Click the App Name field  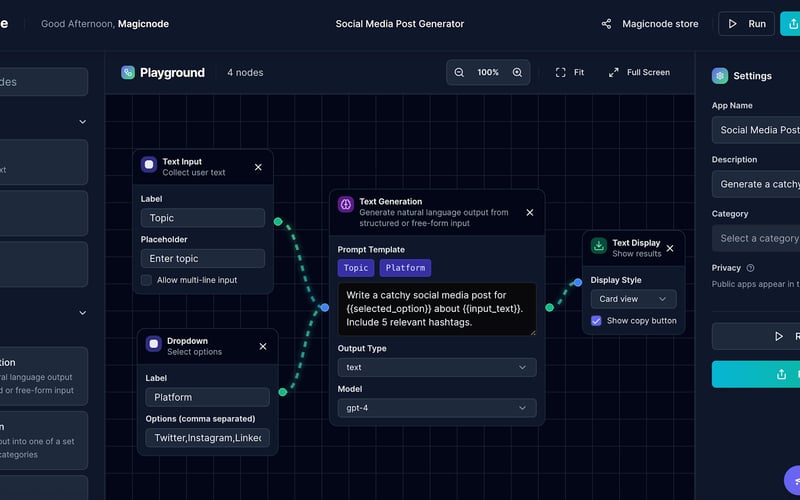click(x=756, y=130)
